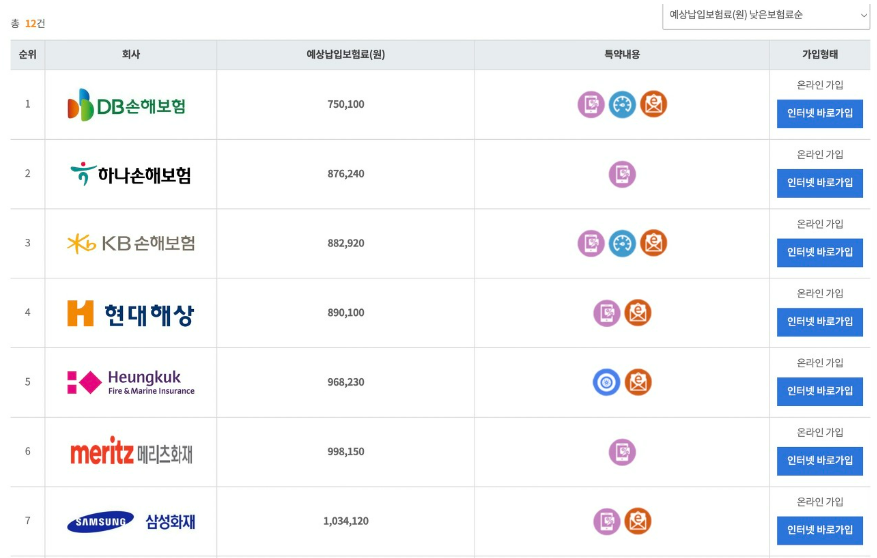Click 인터넷 바로가입 for KB손해보험

click(819, 252)
